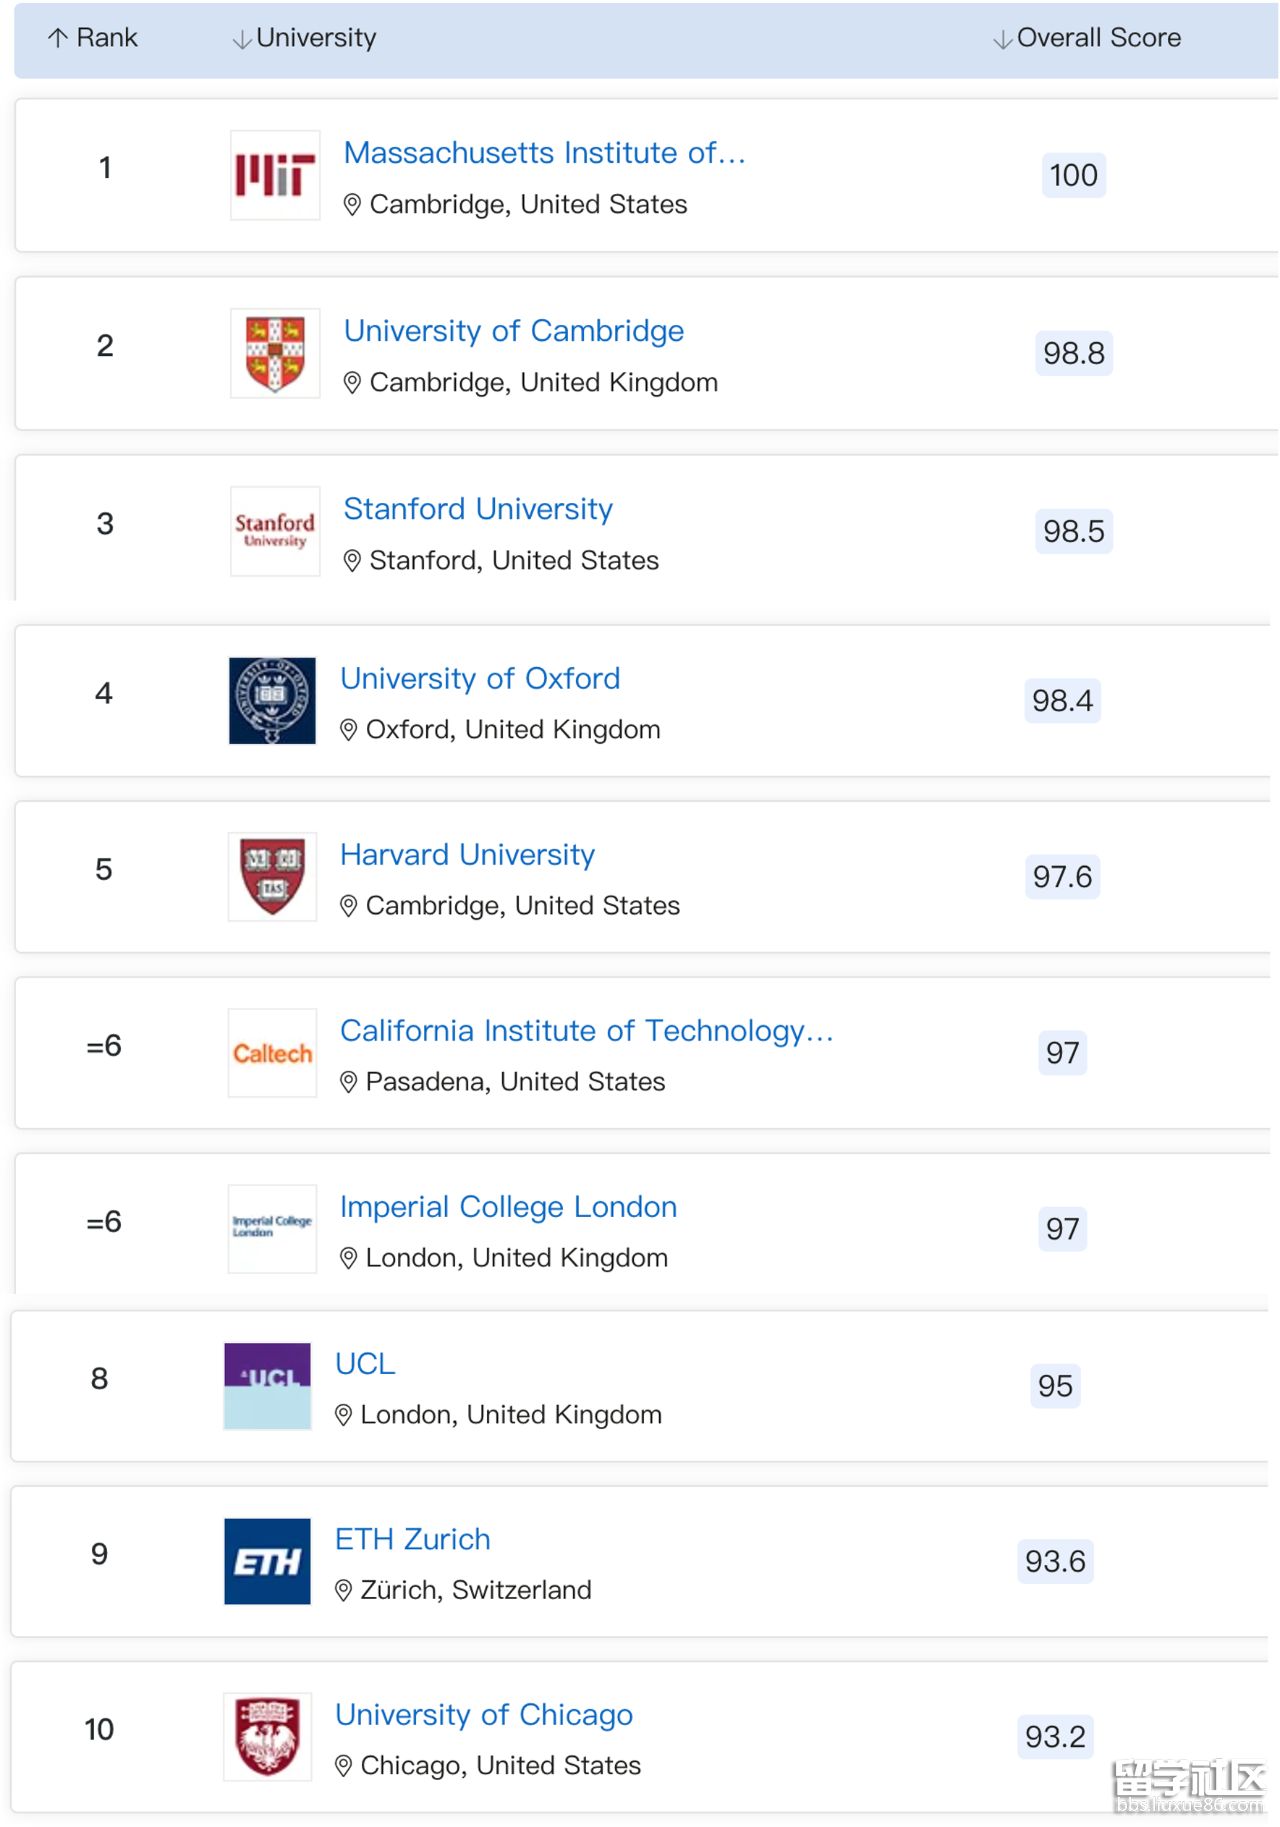Select the Imperial College London logo
The width and height of the screenshot is (1280, 1827).
[272, 1228]
